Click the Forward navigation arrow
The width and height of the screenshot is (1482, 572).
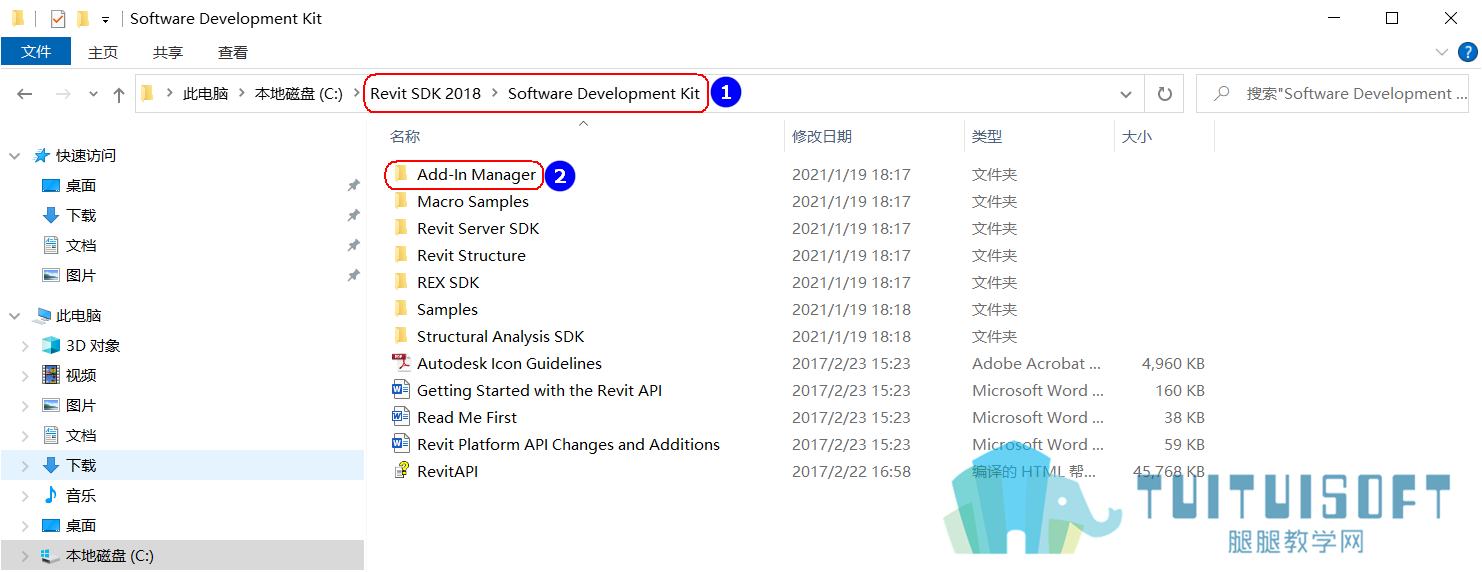(62, 94)
